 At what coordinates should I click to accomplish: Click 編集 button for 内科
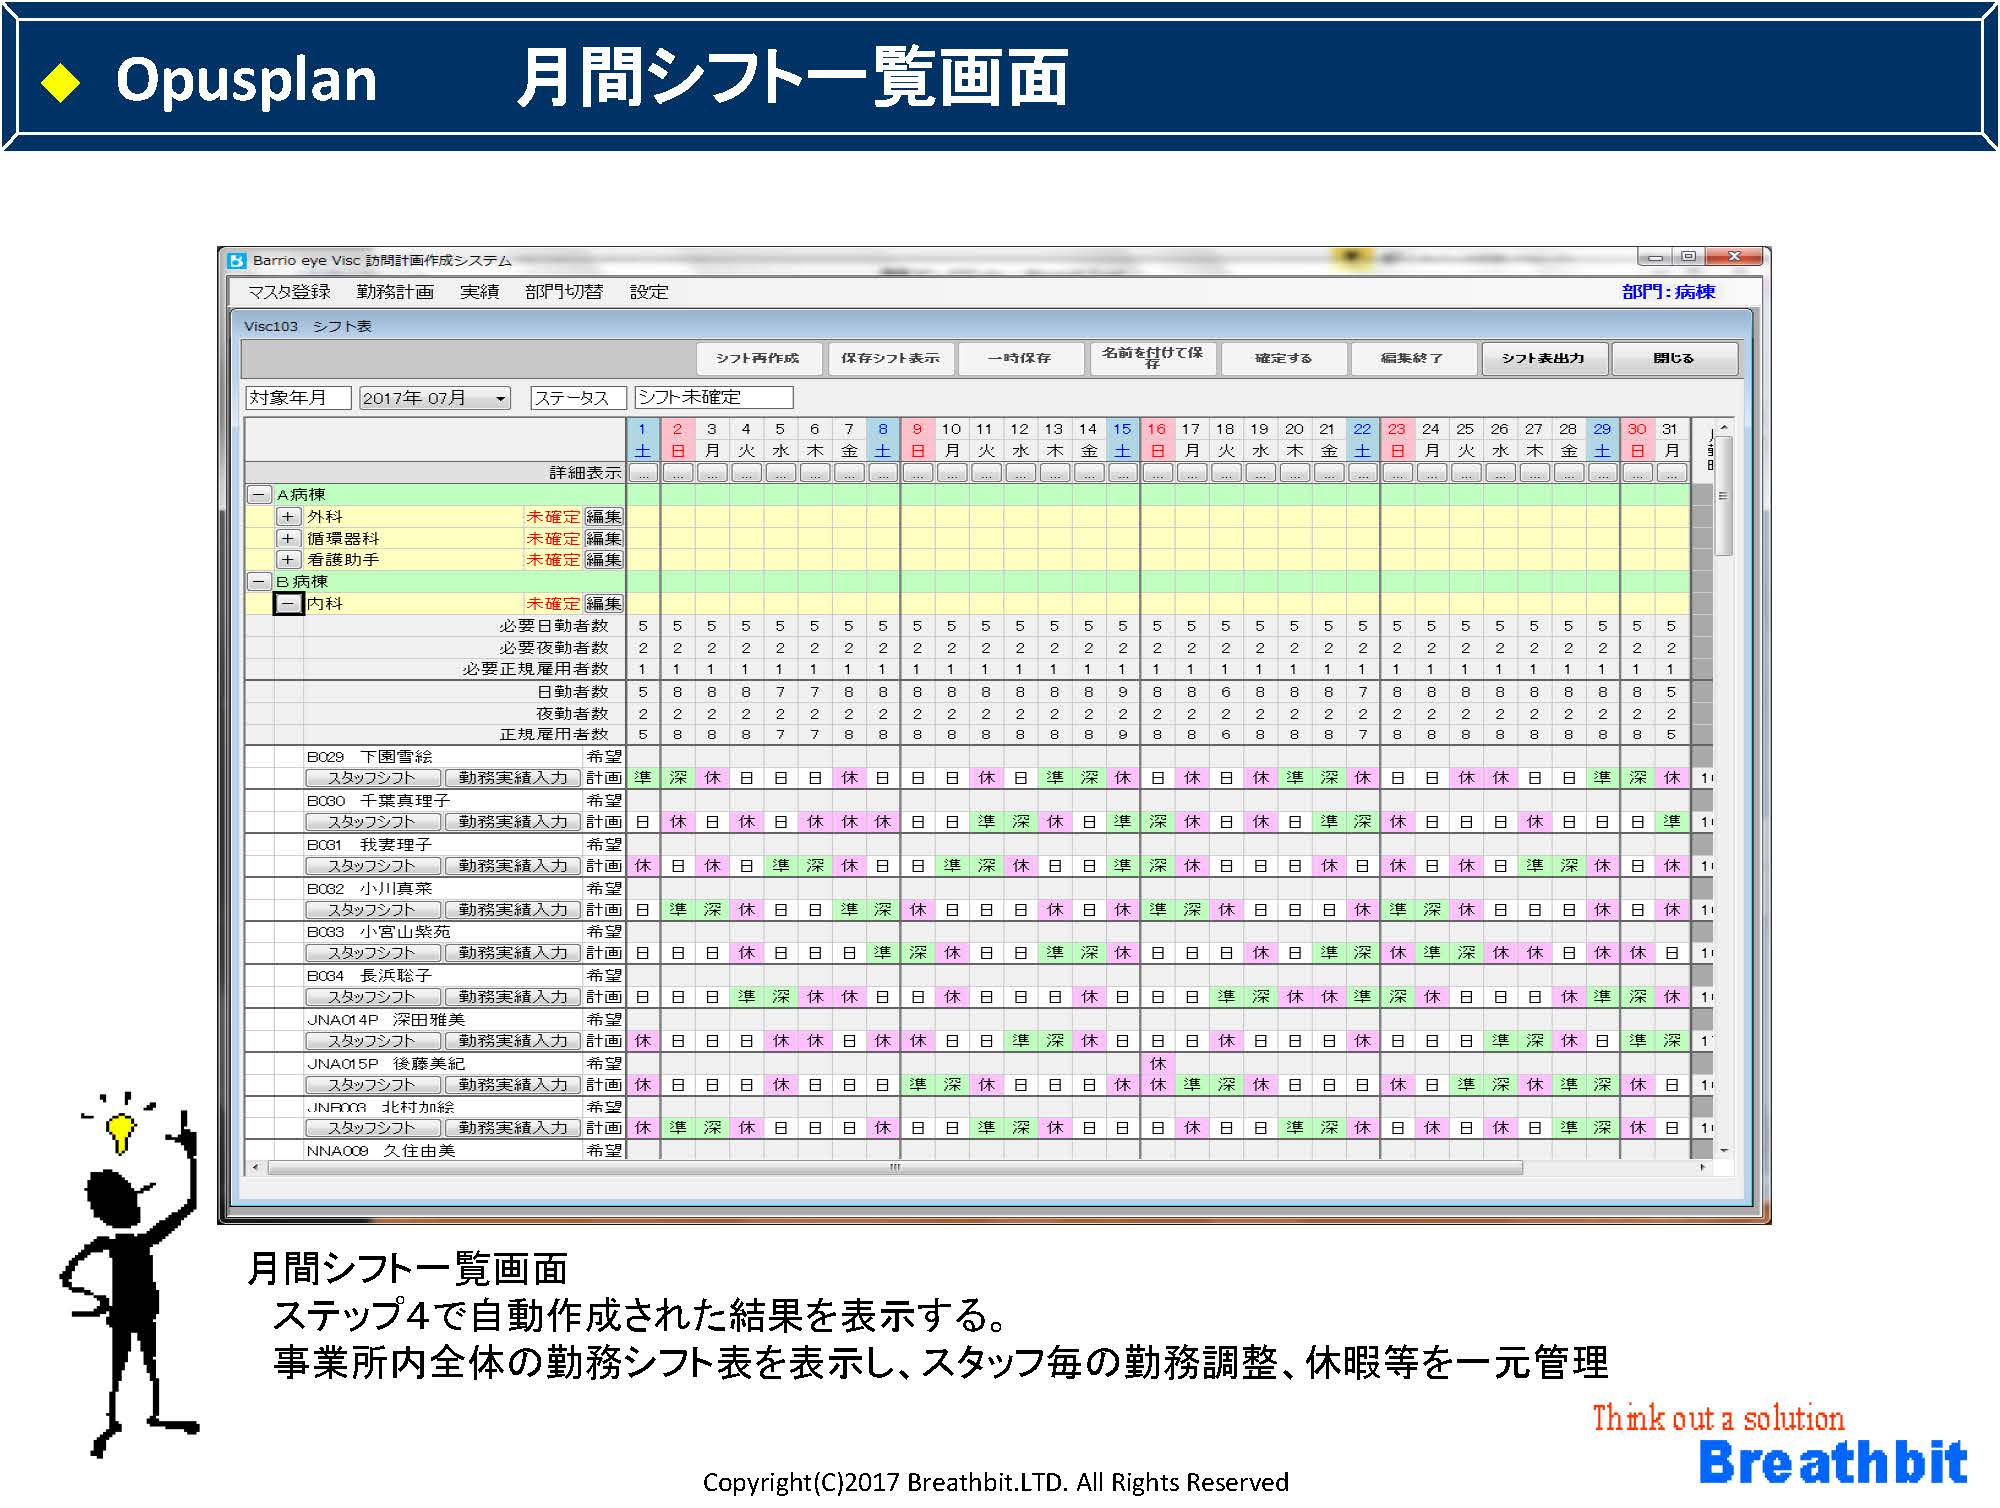coord(604,604)
